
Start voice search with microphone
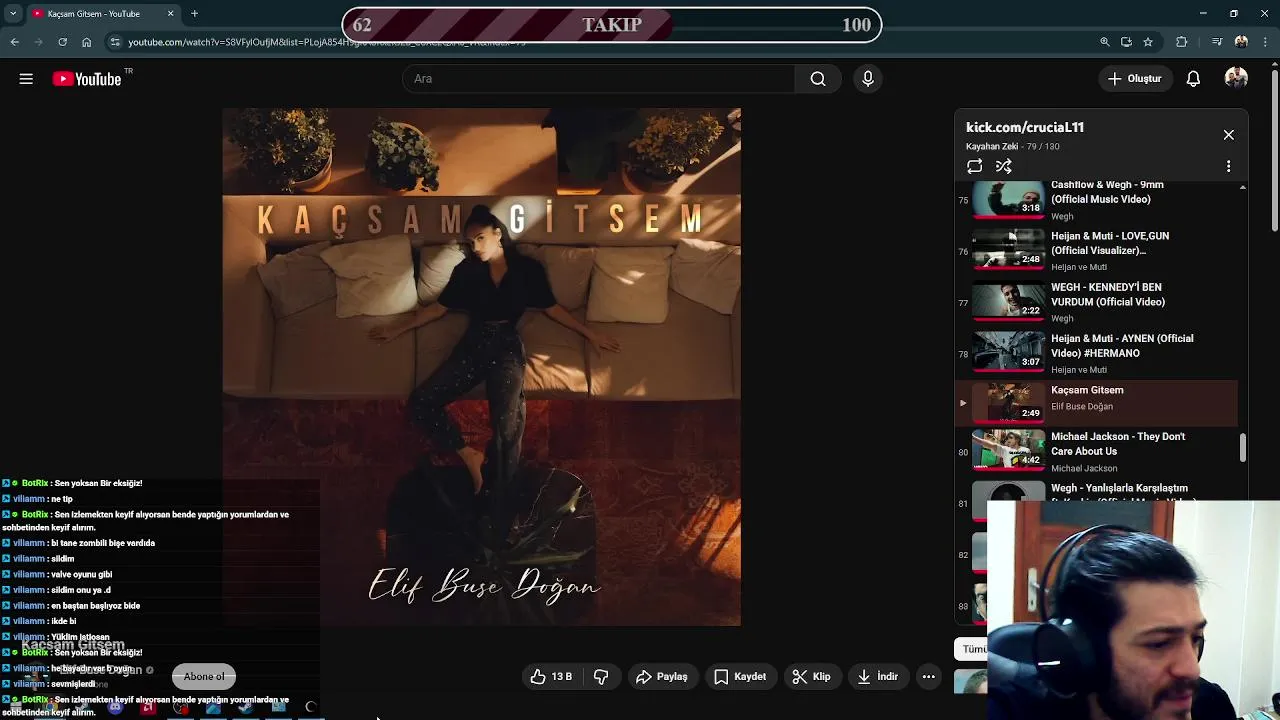click(868, 79)
